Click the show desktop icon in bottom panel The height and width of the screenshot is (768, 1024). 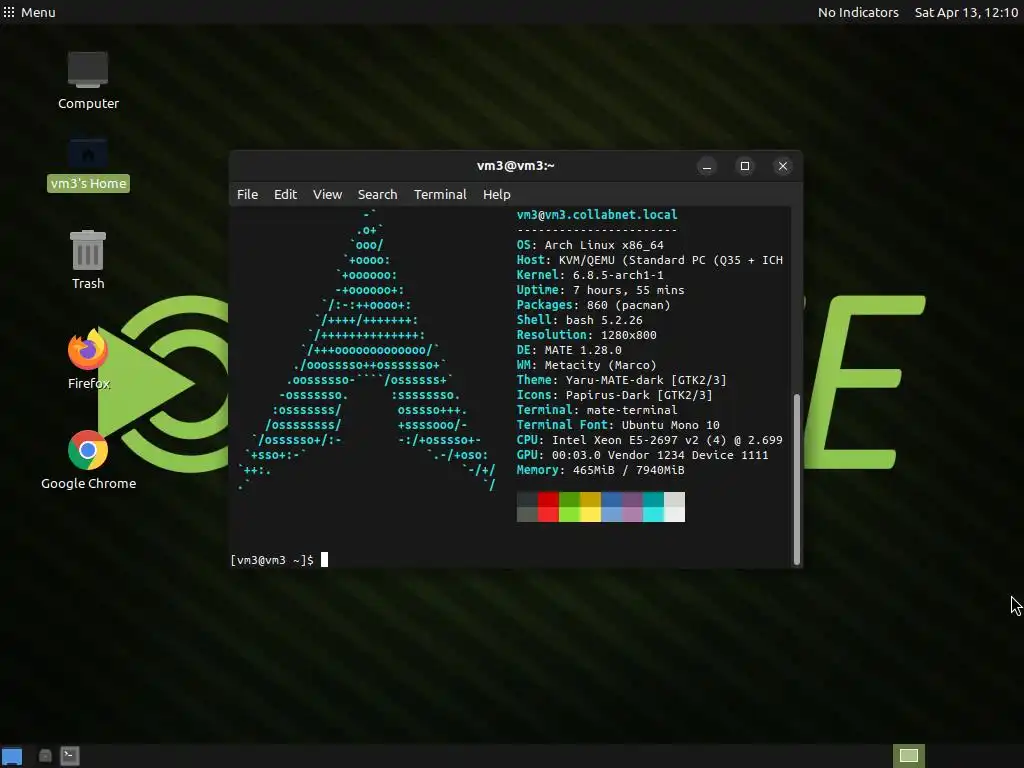click(12, 756)
